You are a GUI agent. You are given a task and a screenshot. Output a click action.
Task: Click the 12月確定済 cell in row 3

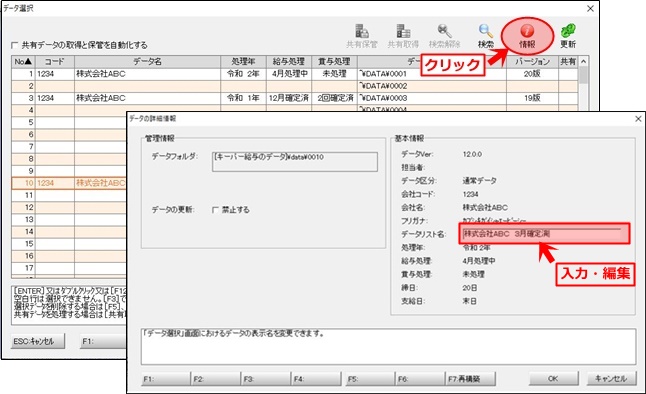pyautogui.click(x=289, y=98)
